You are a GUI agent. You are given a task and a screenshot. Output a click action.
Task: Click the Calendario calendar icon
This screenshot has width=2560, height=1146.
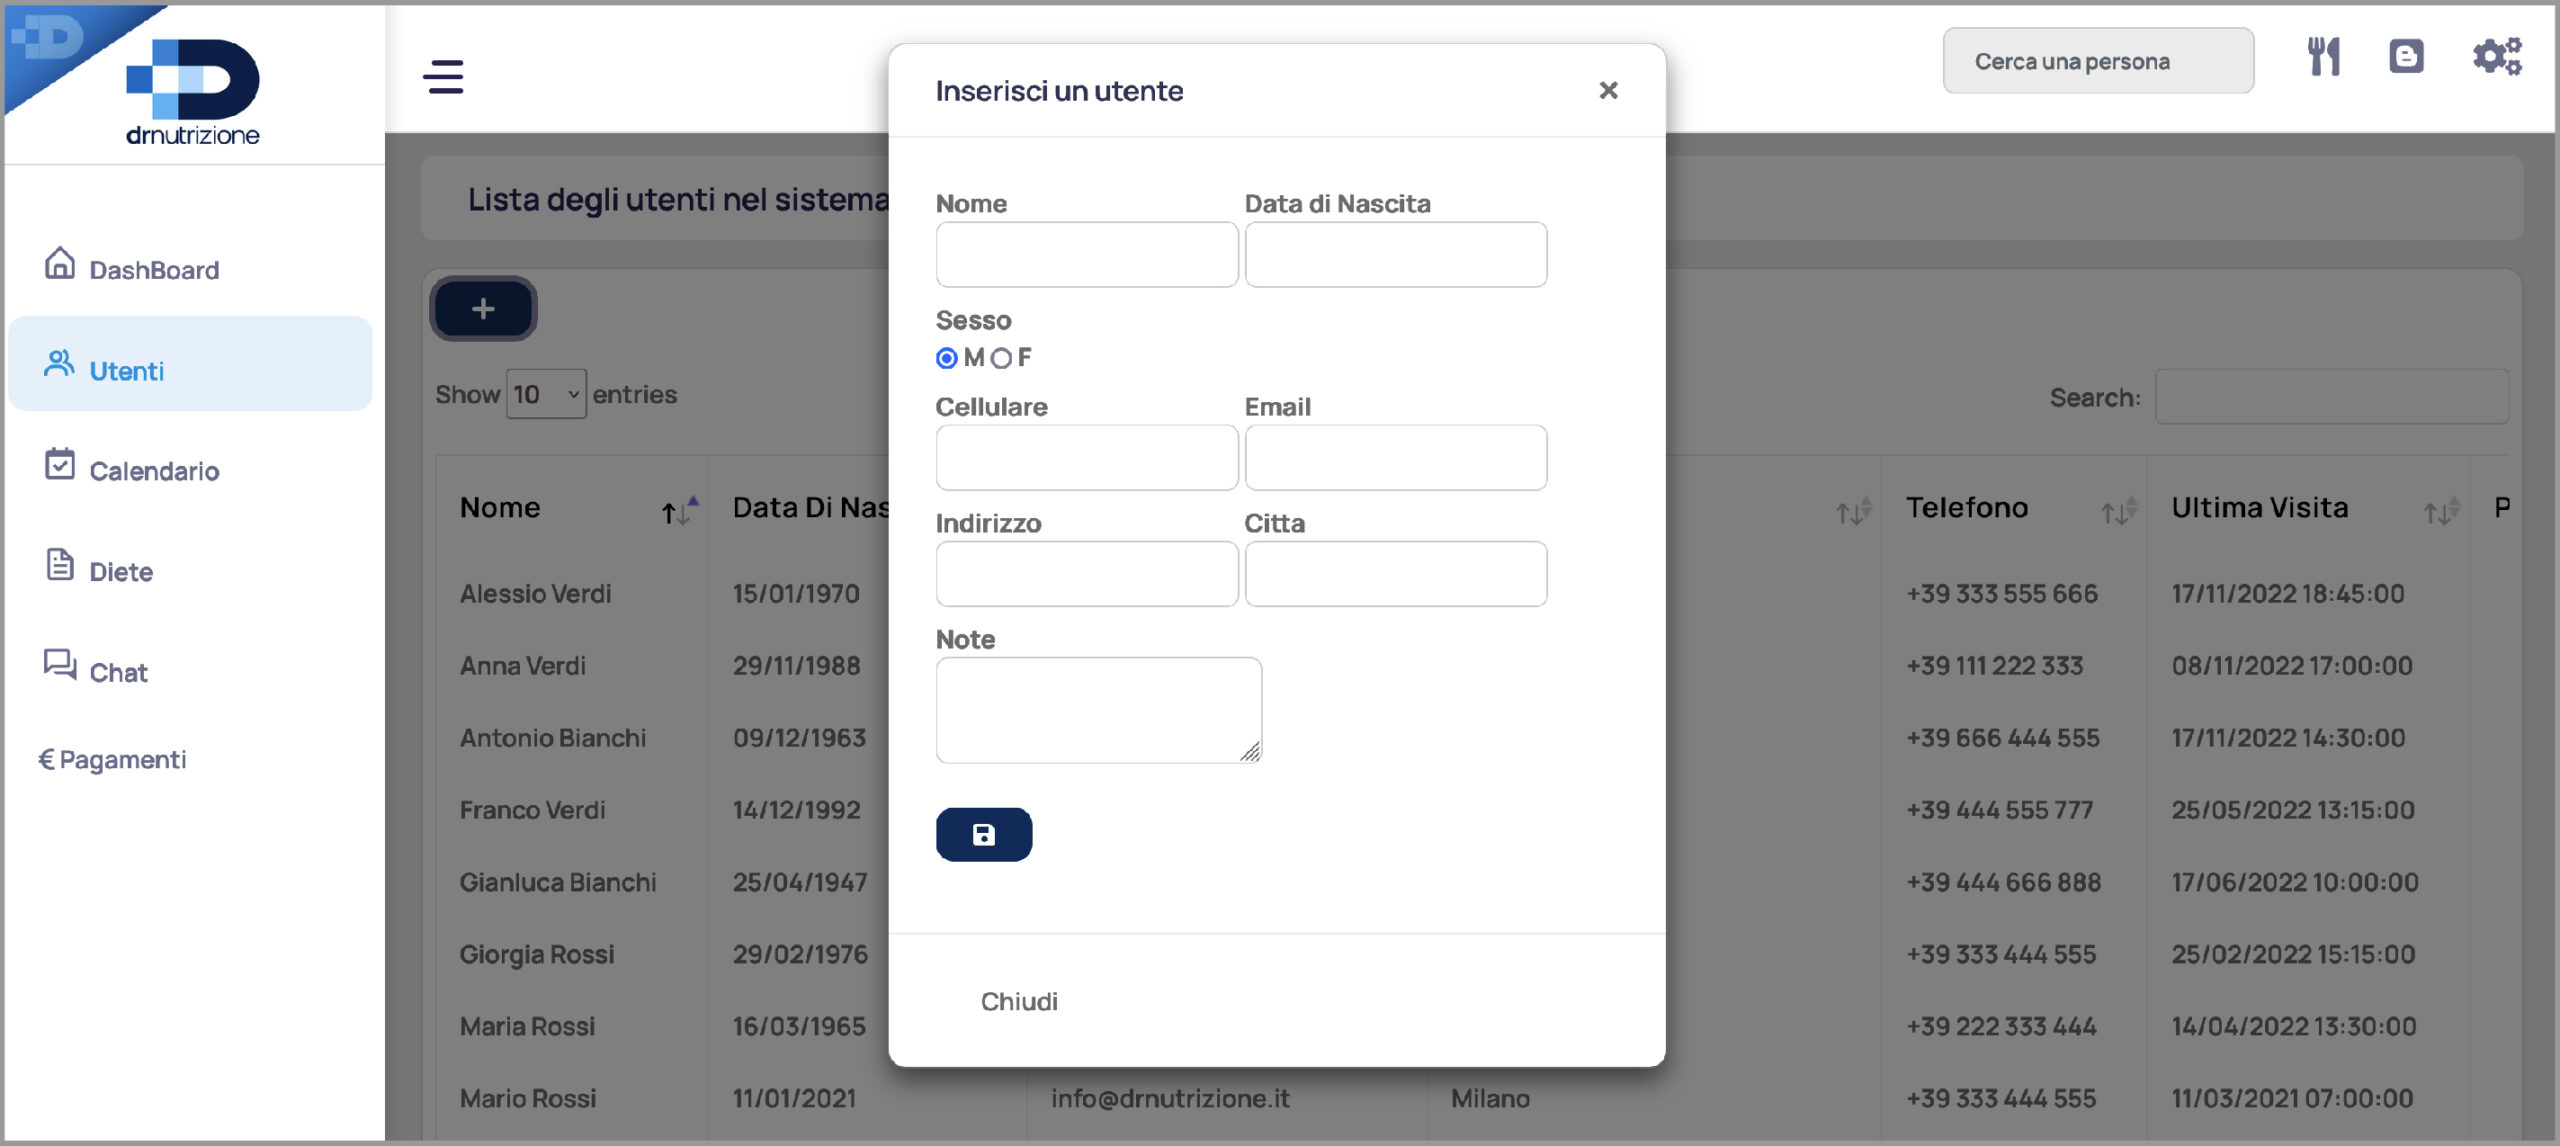tap(60, 464)
